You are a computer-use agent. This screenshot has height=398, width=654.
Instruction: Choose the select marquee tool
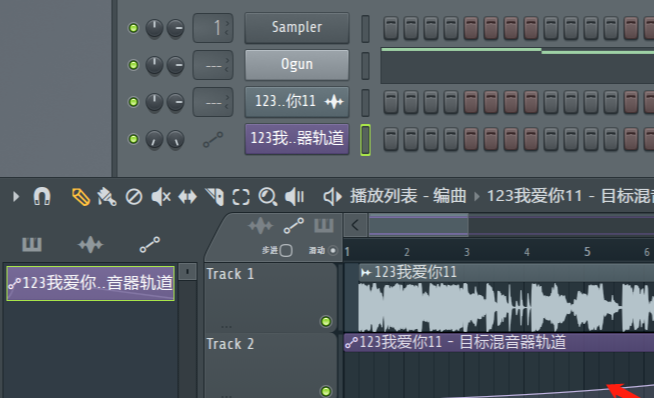[241, 197]
